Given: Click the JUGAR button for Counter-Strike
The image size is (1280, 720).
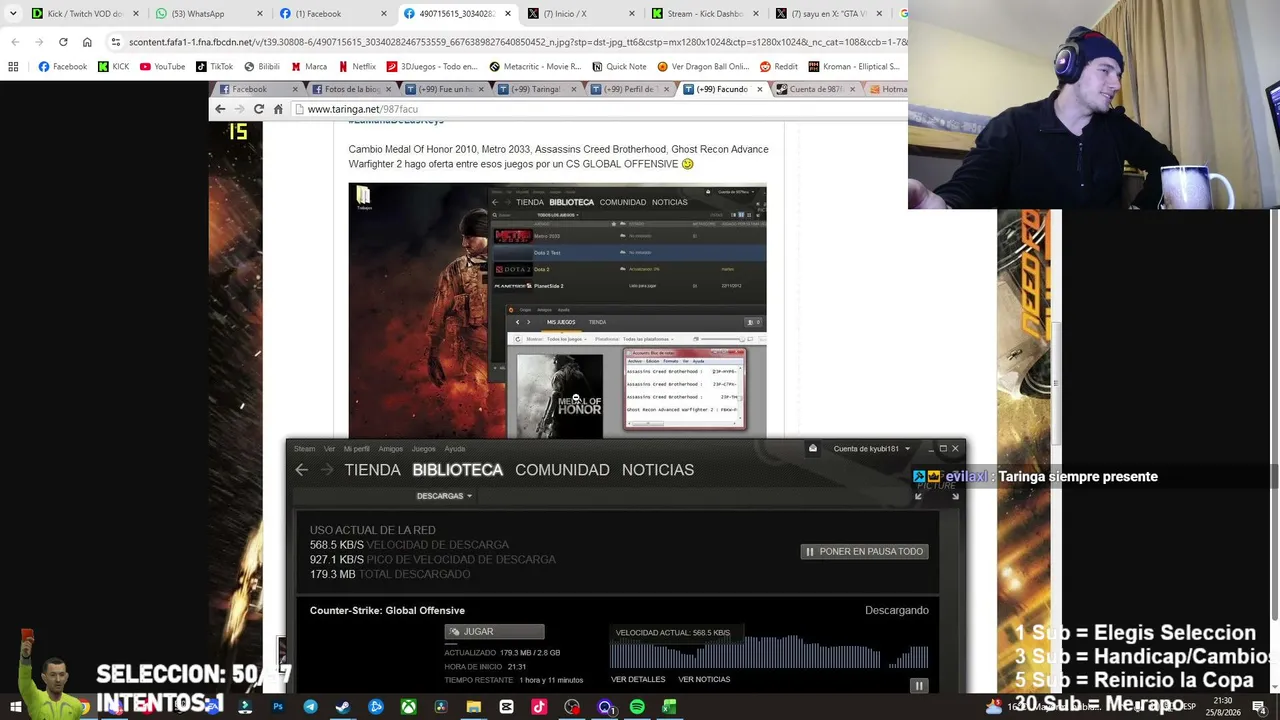Looking at the screenshot, I should pos(494,632).
